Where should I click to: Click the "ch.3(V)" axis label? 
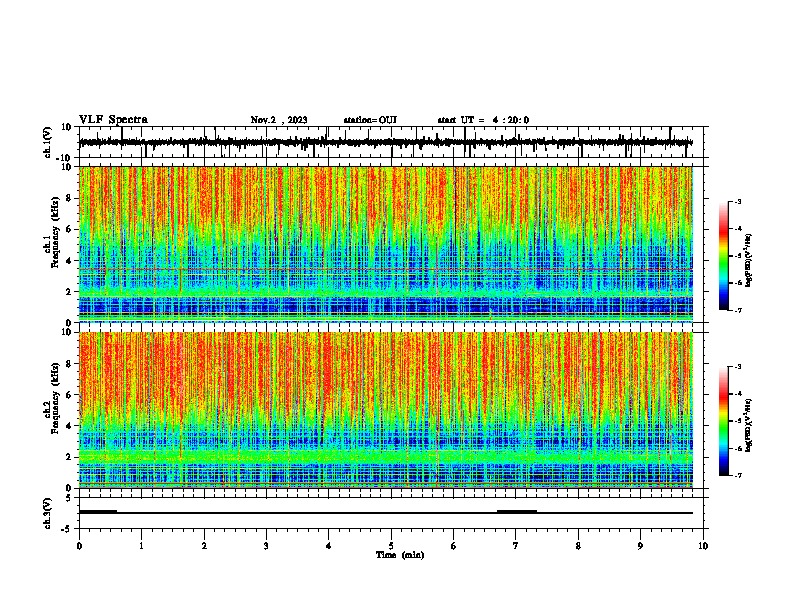point(48,513)
